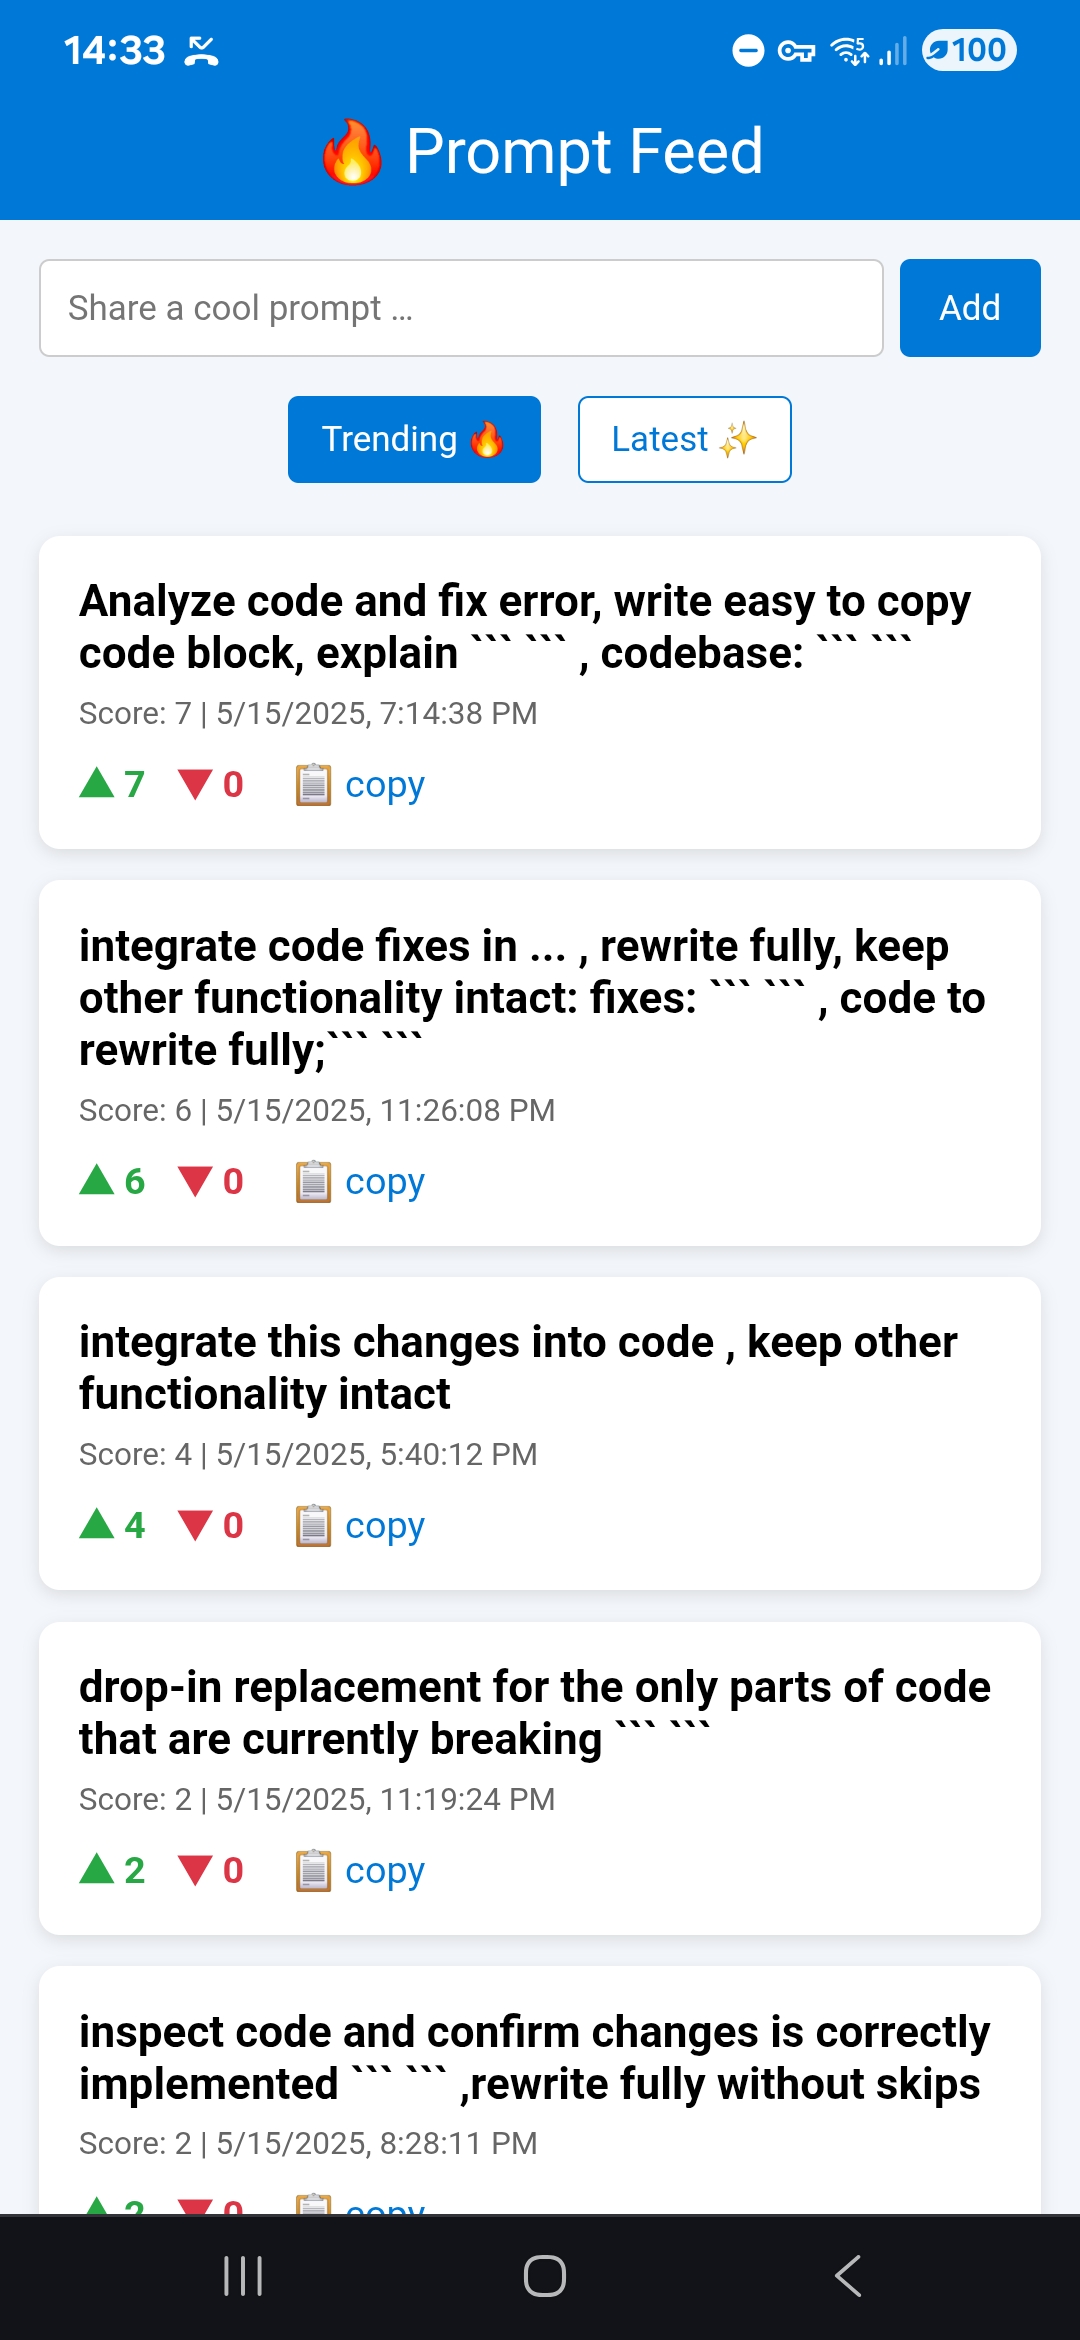Downvote the 'Analyze code and fix error' prompt
Screen dimensions: 1080x2340
pyautogui.click(x=211, y=784)
